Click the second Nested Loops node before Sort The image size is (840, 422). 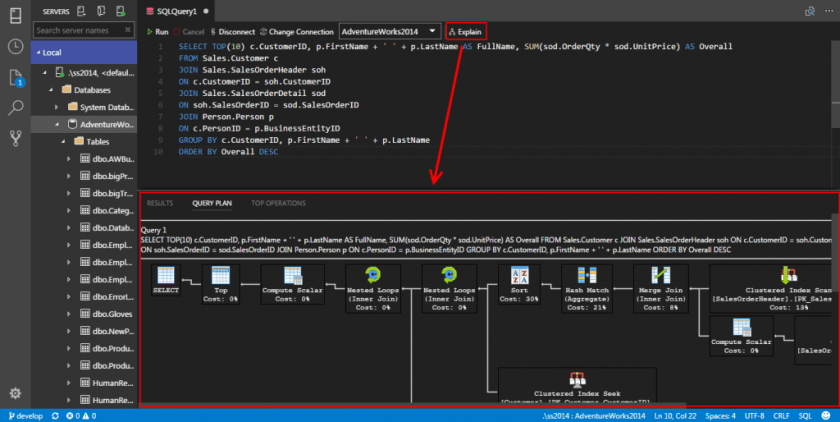click(449, 289)
